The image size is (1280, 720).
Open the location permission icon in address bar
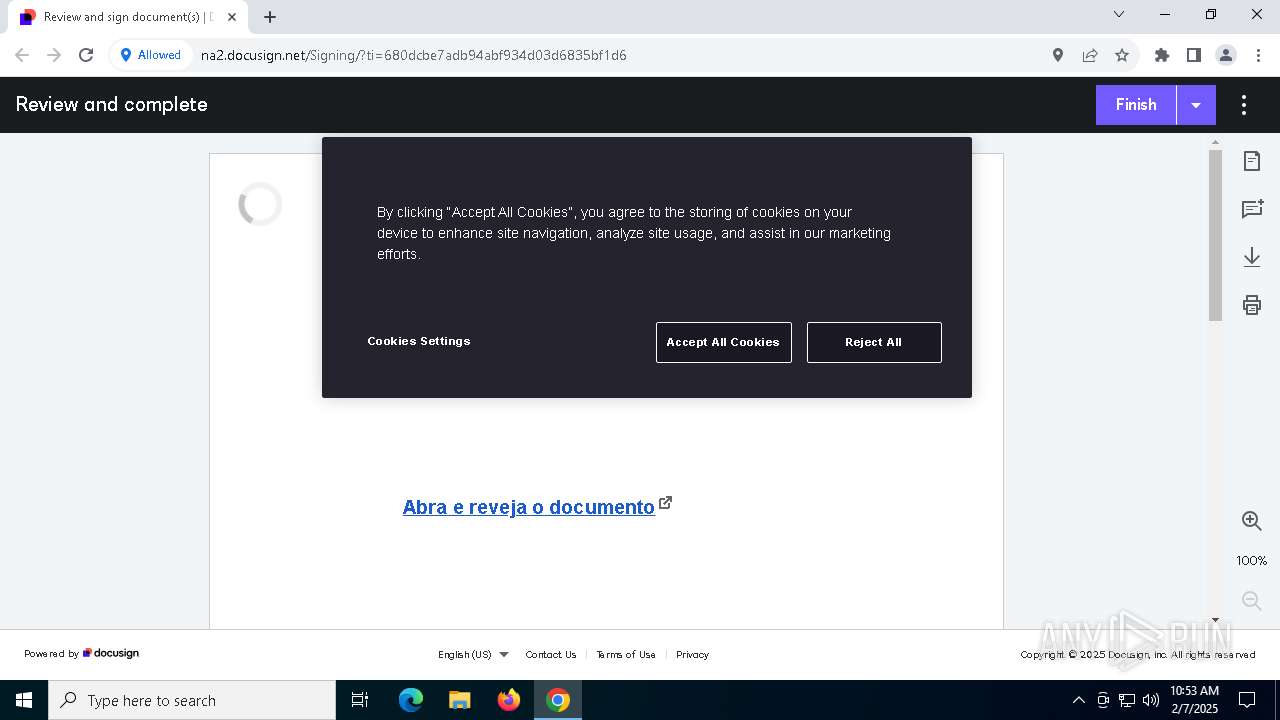click(x=1058, y=55)
